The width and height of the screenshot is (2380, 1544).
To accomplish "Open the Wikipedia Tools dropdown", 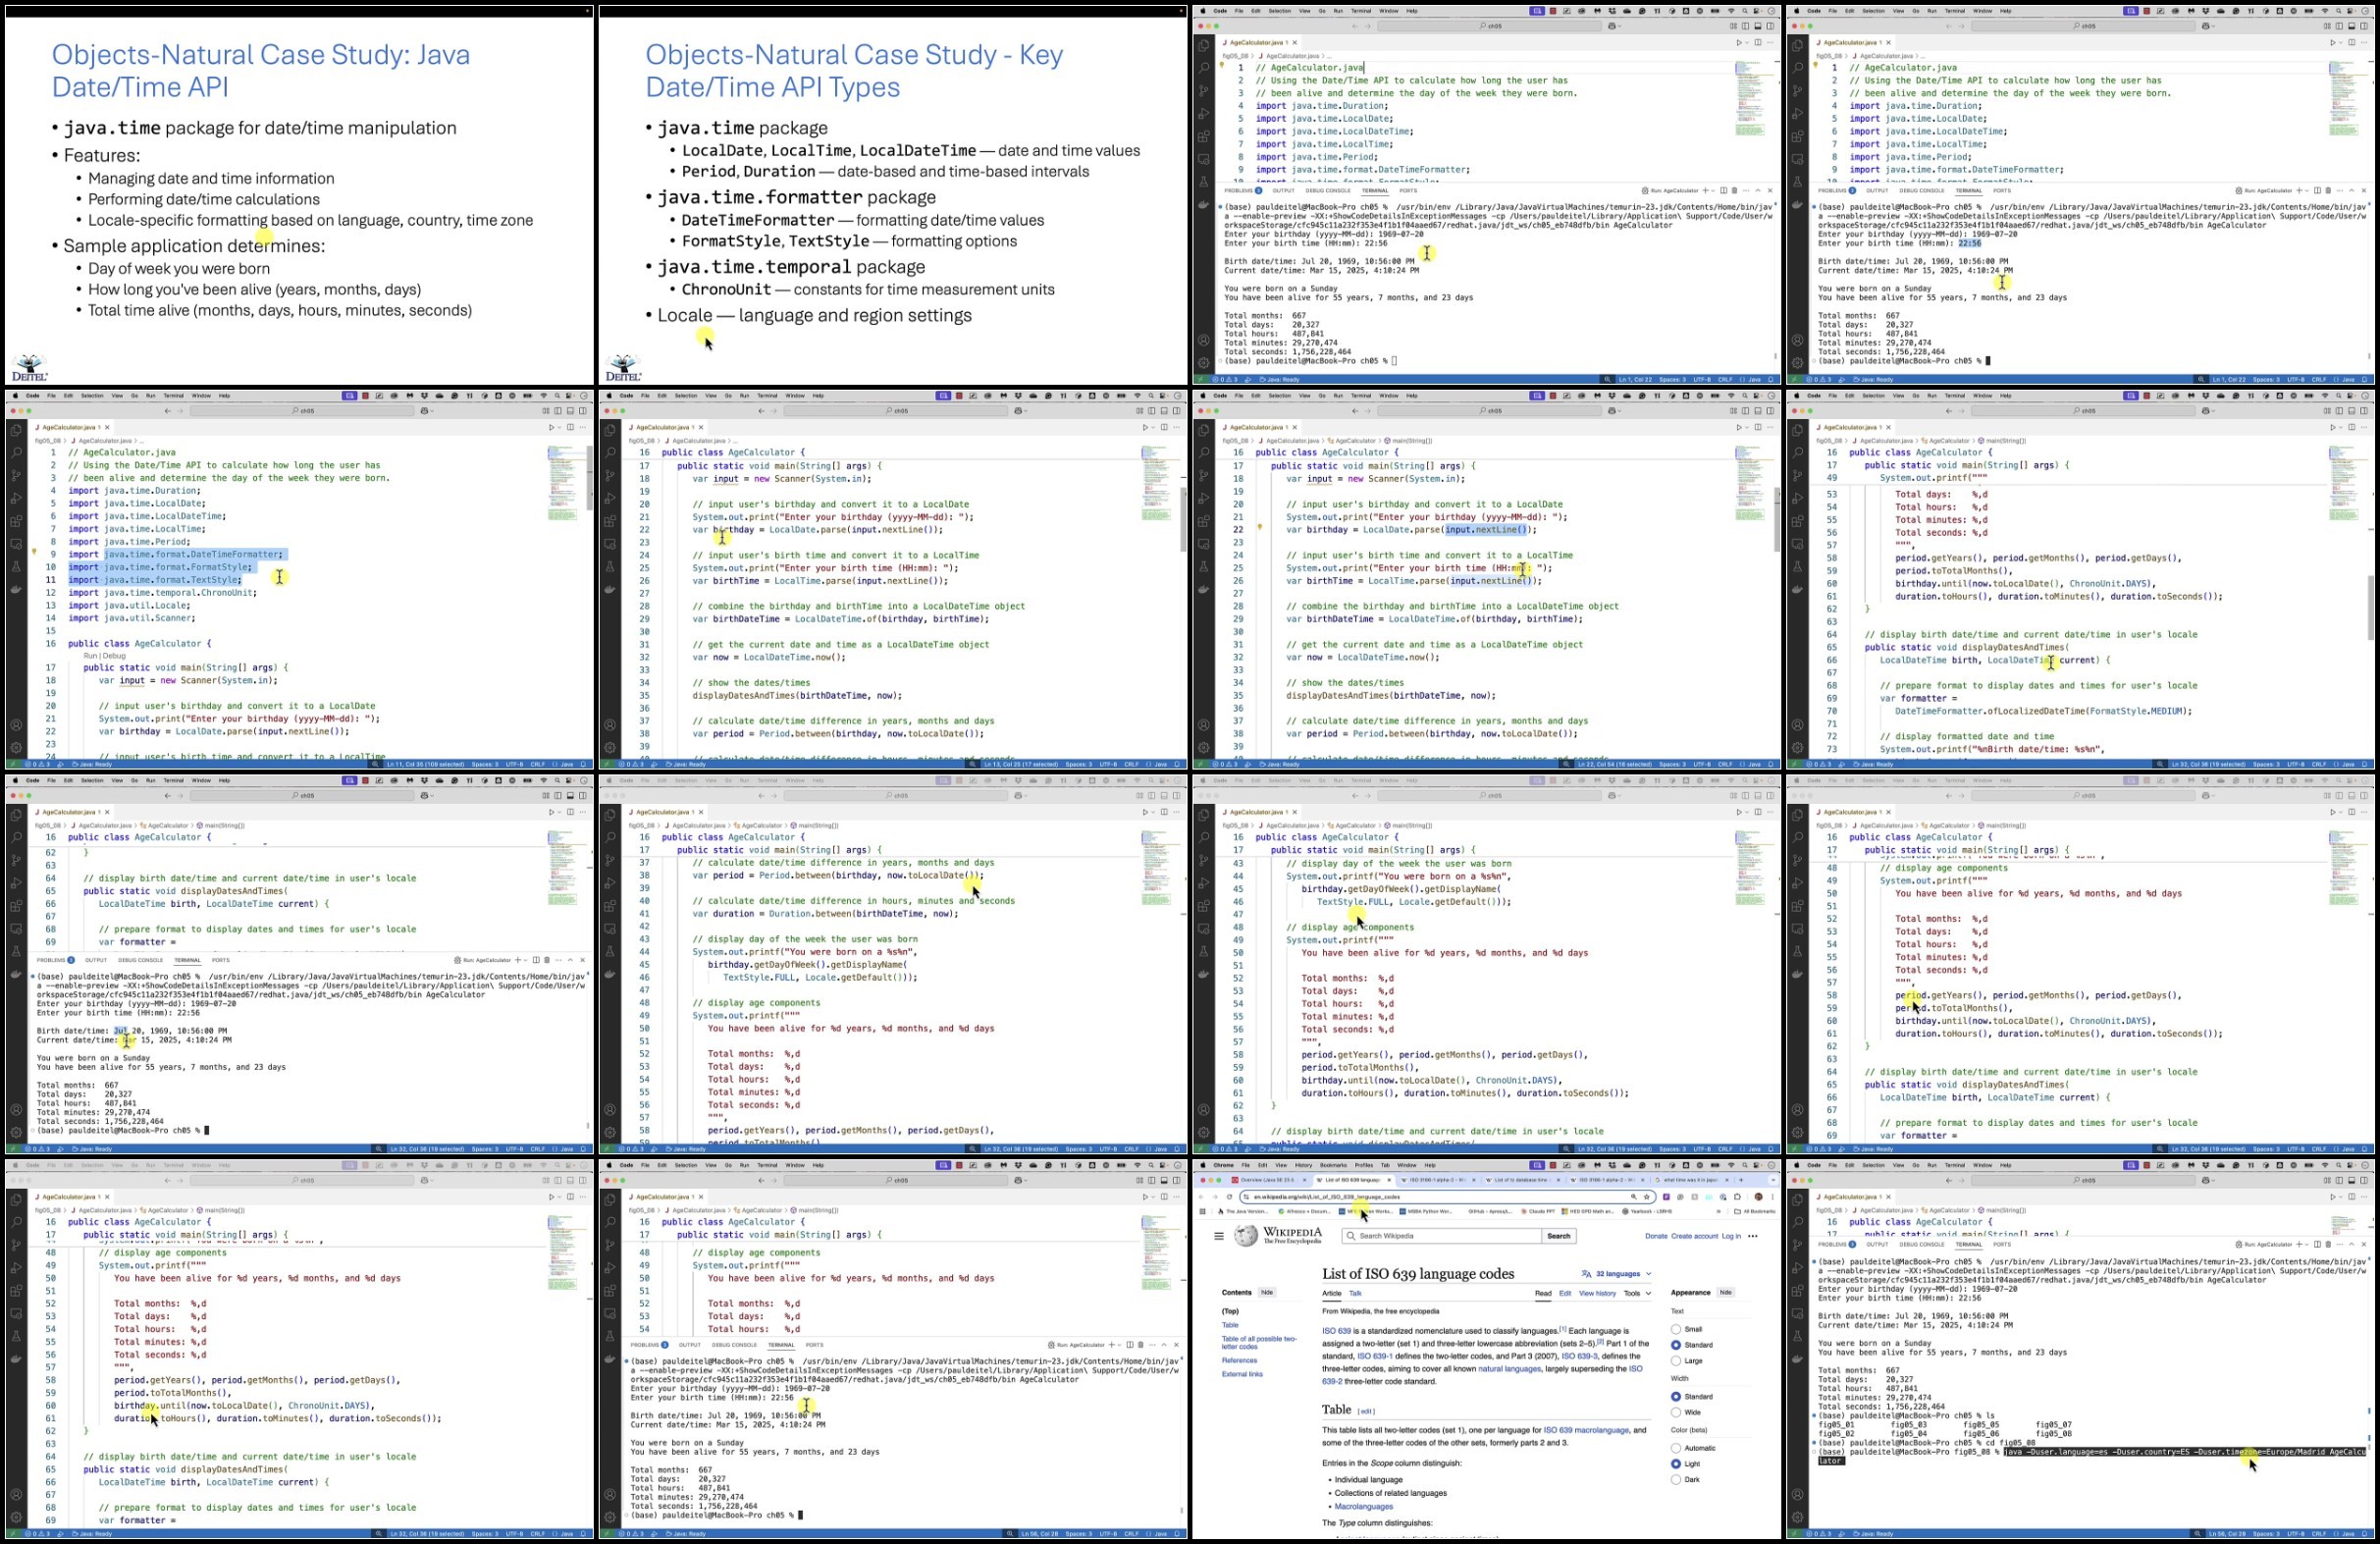I will click(x=1636, y=1293).
